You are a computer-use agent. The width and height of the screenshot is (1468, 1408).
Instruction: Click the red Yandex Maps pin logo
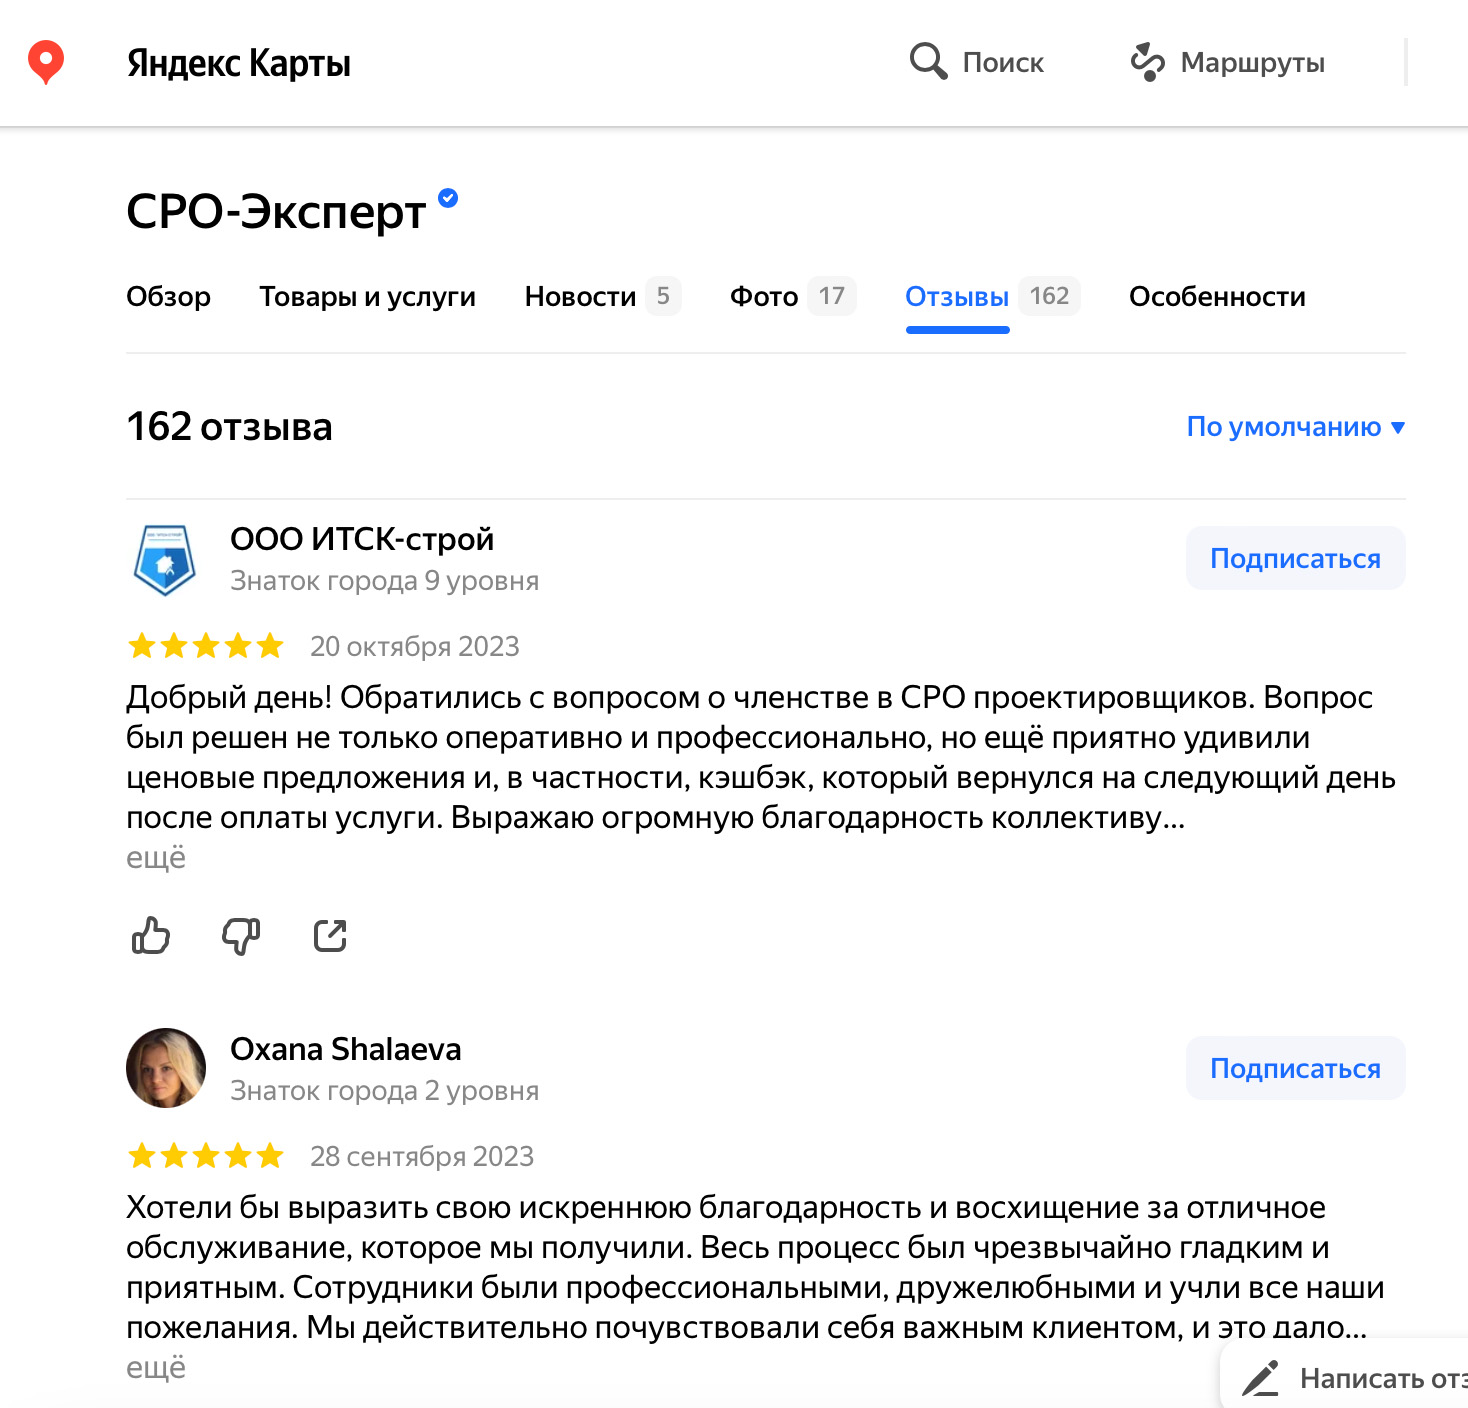(46, 62)
